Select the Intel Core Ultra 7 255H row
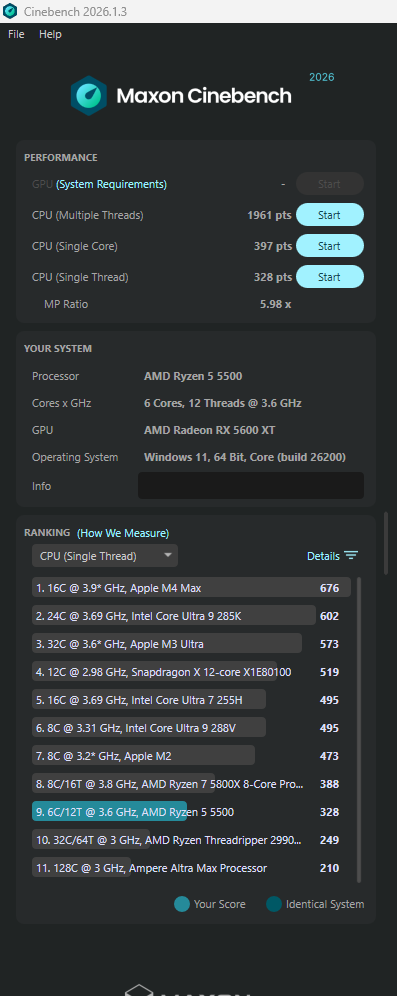The height and width of the screenshot is (996, 397). (191, 700)
